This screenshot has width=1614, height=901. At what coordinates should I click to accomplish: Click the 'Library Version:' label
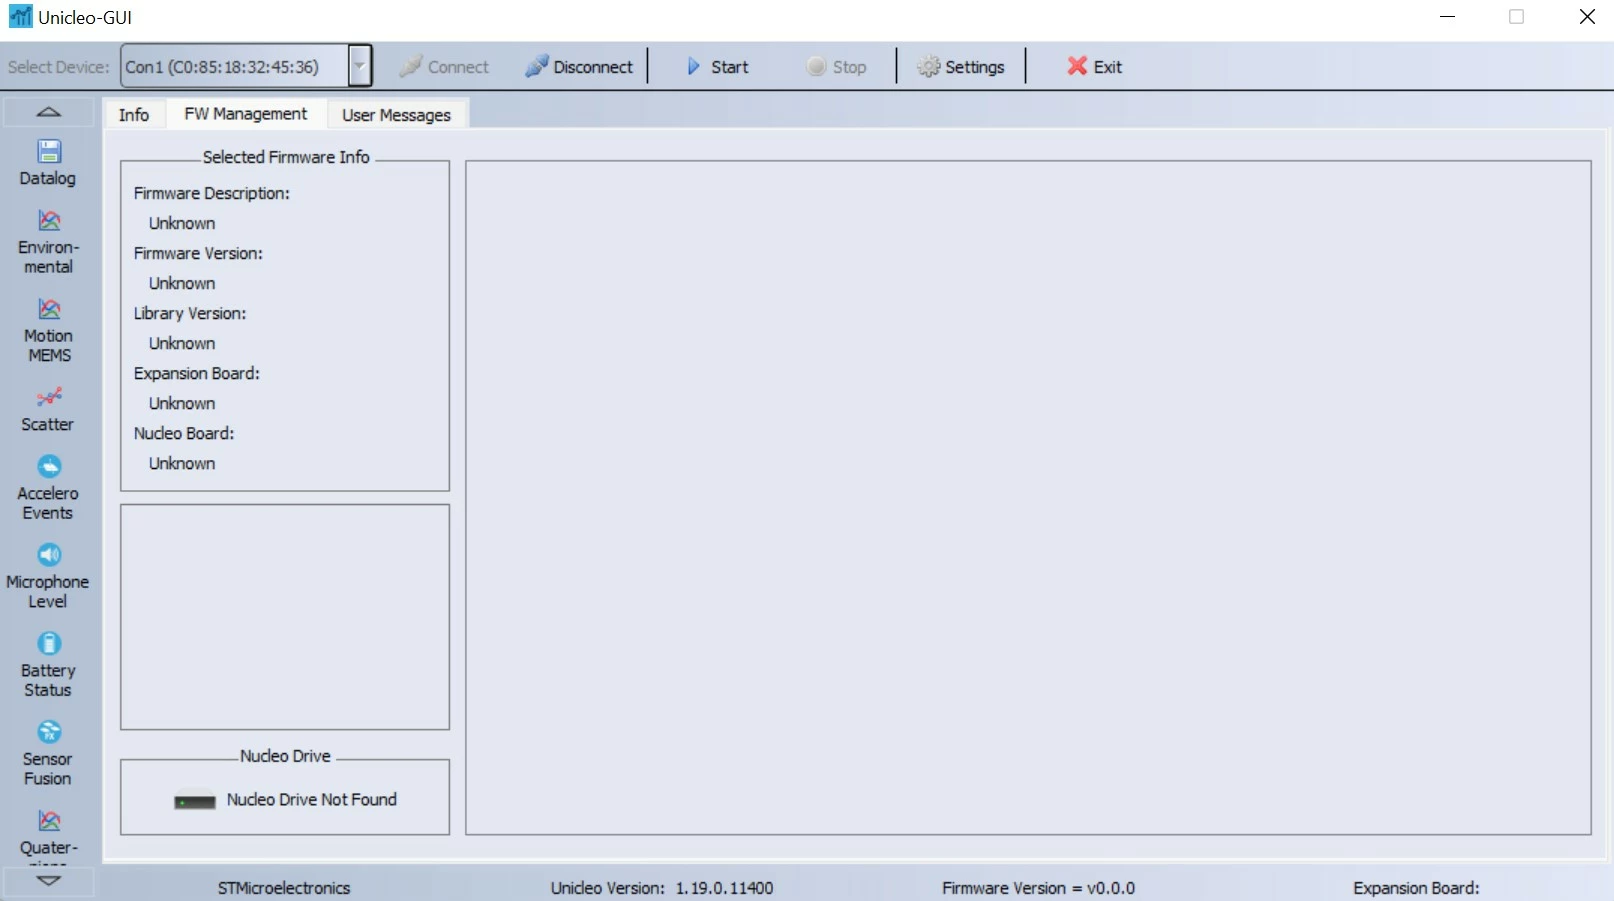[x=190, y=314]
